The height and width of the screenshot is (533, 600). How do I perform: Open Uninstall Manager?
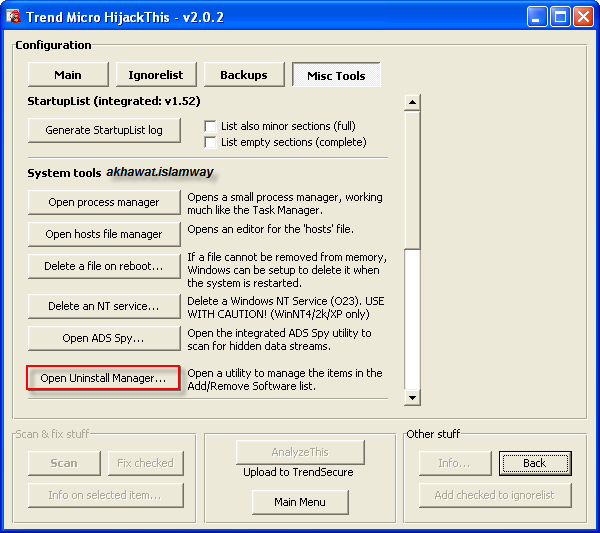pos(103,378)
